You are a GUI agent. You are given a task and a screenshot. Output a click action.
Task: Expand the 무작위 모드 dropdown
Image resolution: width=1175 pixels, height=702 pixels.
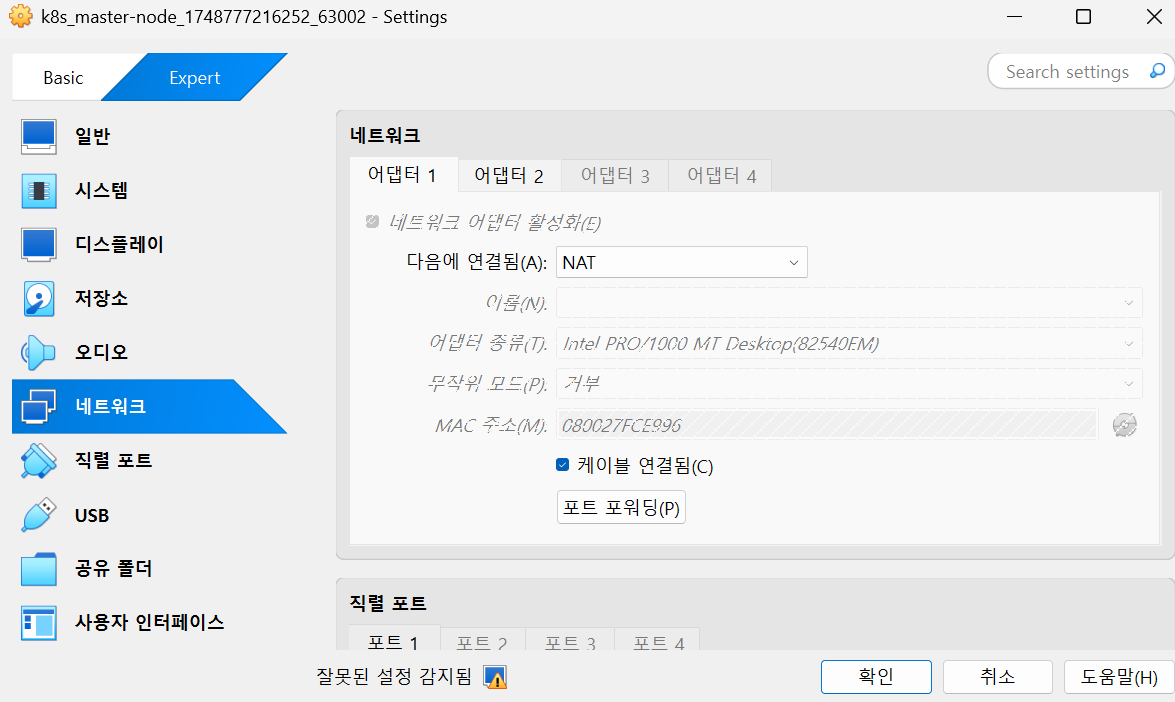pos(849,384)
